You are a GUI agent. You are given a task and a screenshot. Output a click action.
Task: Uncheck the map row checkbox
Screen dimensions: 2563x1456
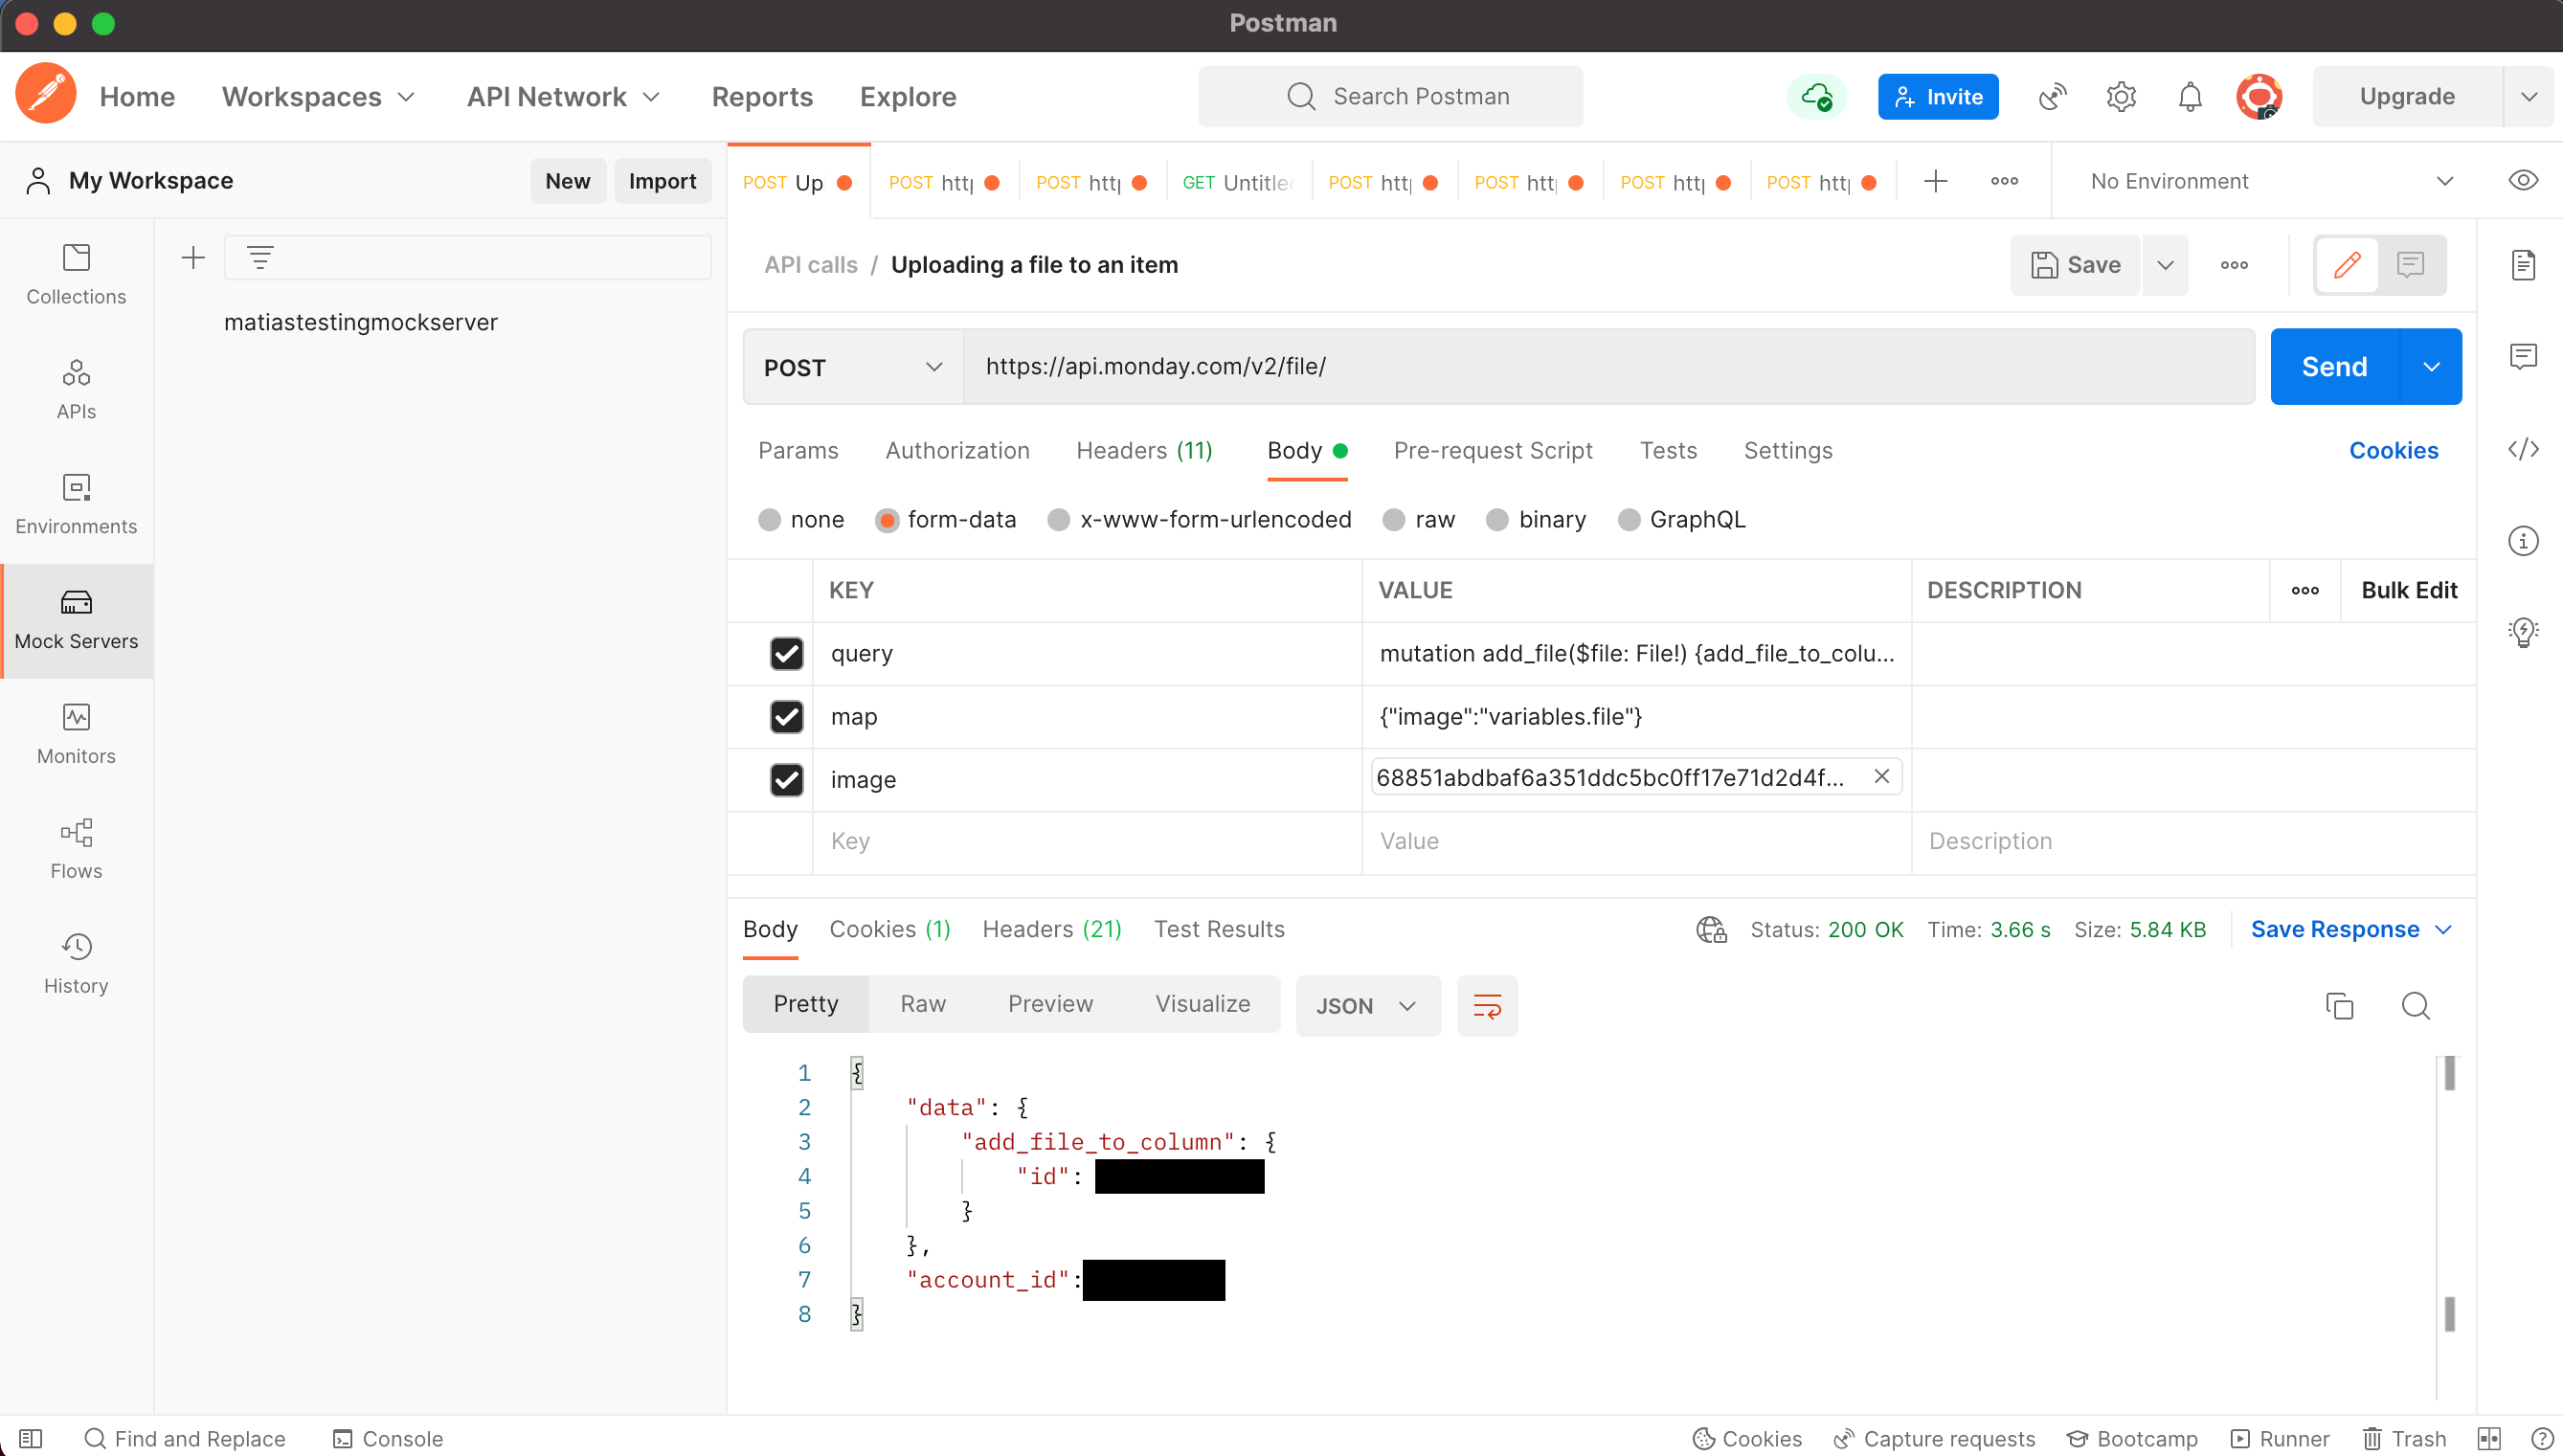pos(787,716)
